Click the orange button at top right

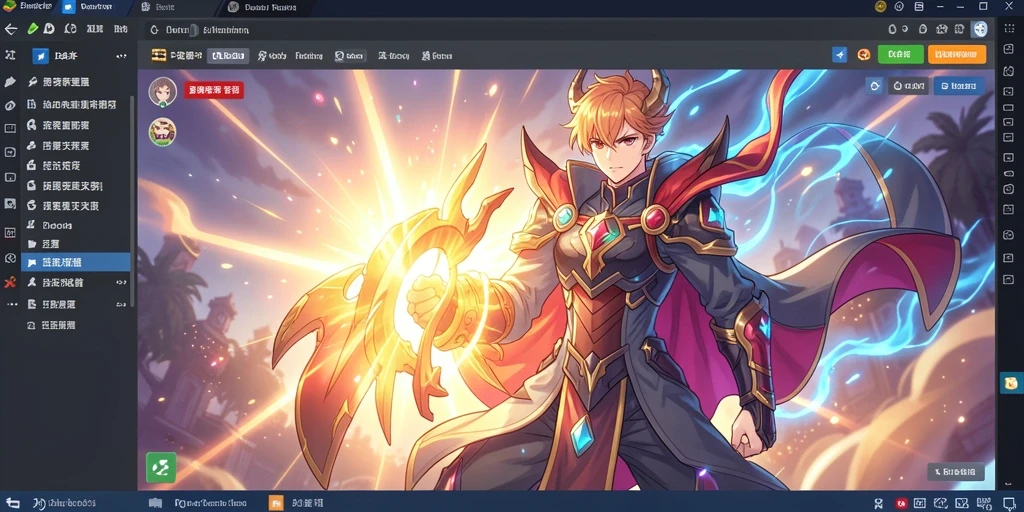click(957, 54)
